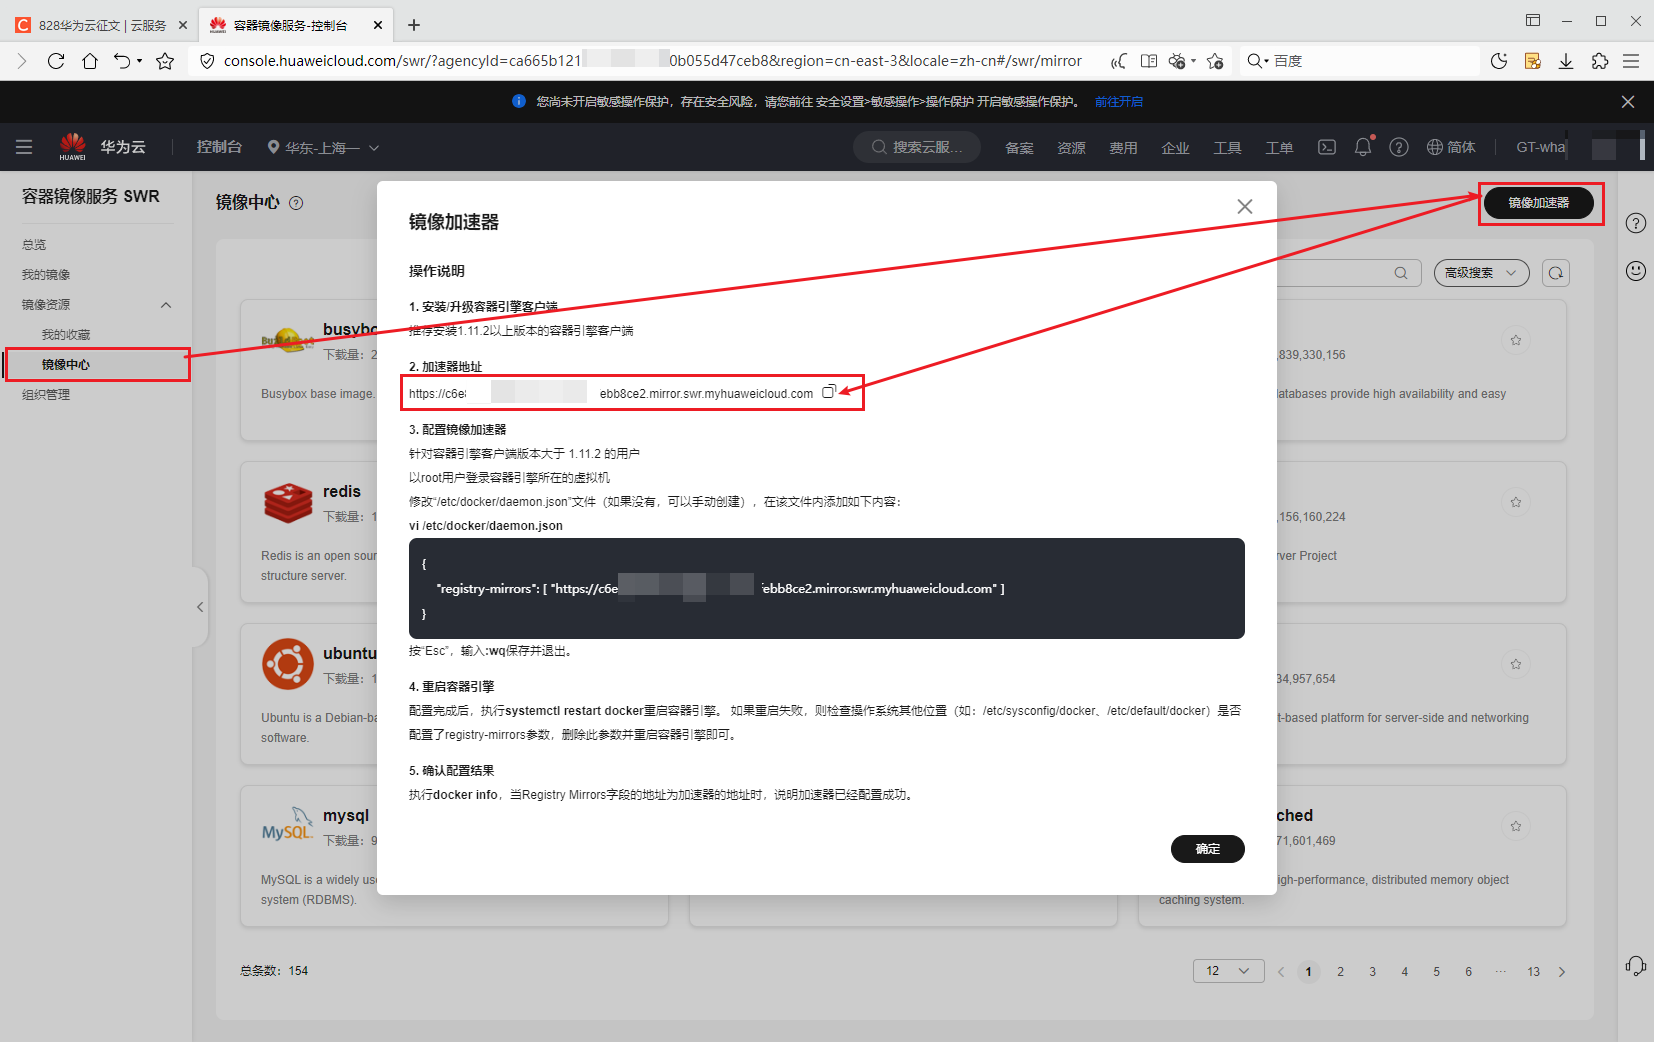Screen dimensions: 1654x1042
Task: Open the customer service headset icon
Action: (x=1636, y=966)
